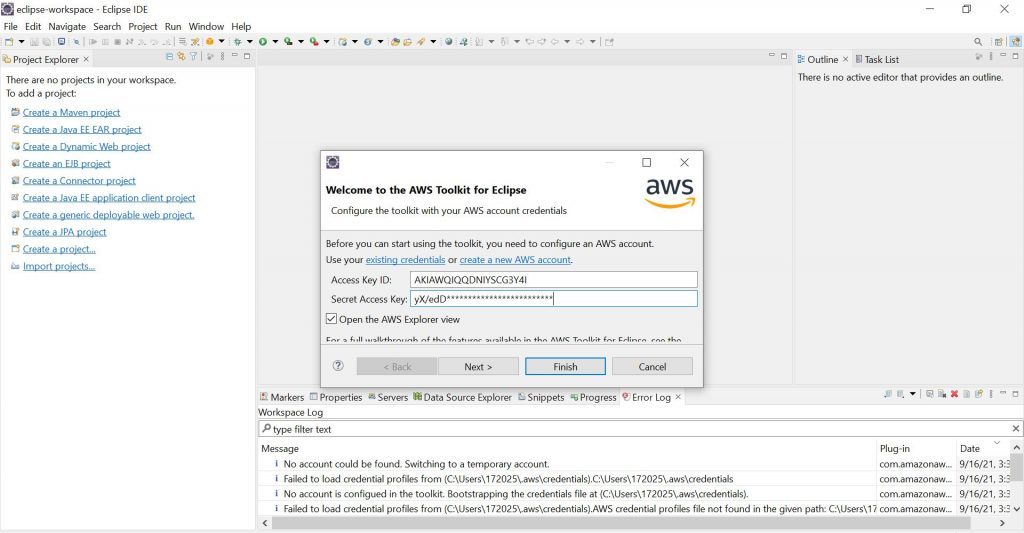Switch to the Task List tab

876,59
